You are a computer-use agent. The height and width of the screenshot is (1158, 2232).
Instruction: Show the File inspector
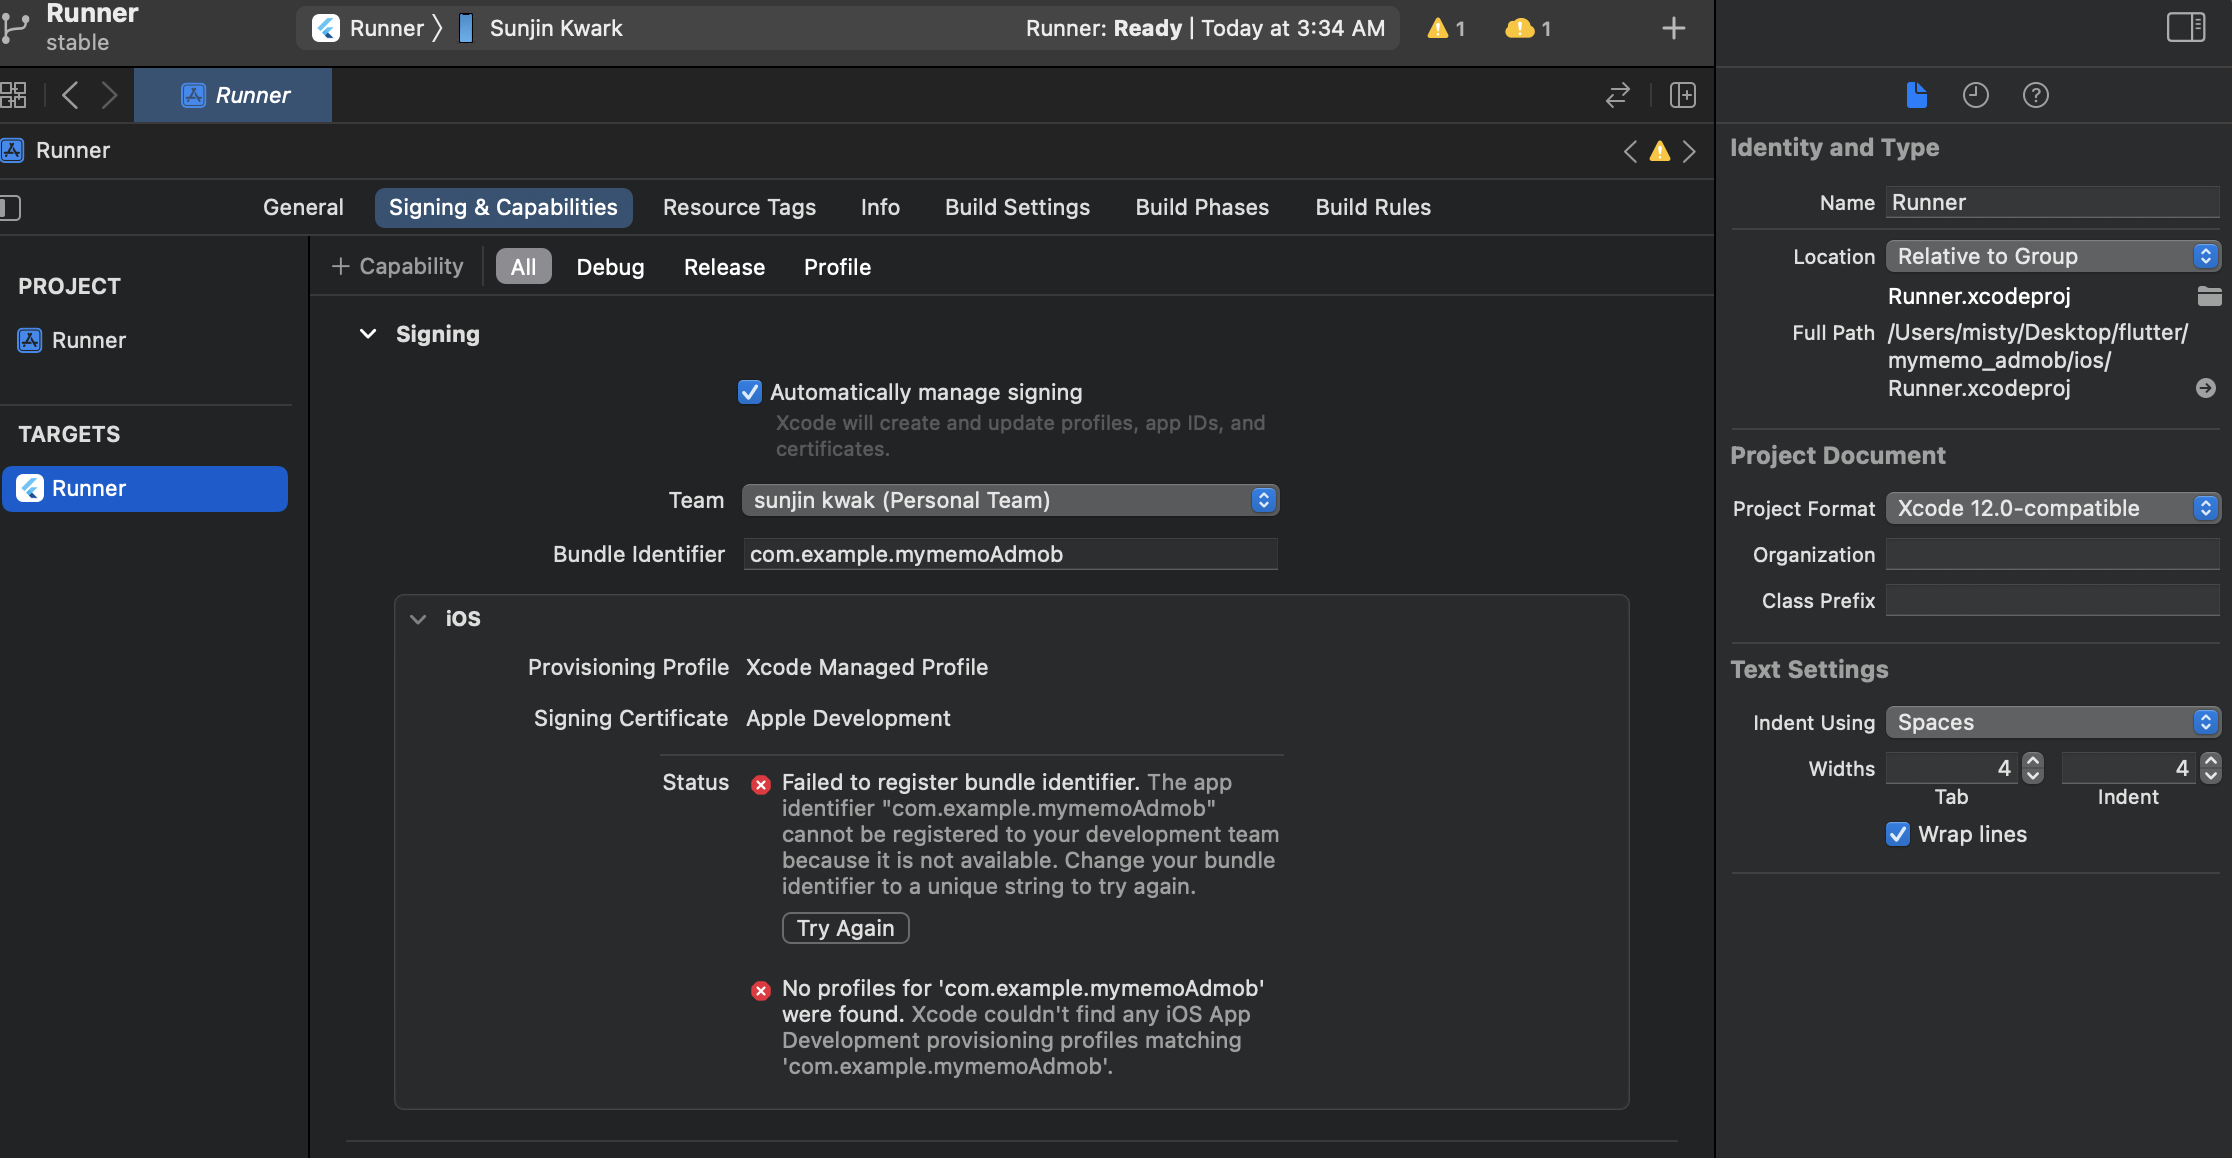tap(1916, 95)
